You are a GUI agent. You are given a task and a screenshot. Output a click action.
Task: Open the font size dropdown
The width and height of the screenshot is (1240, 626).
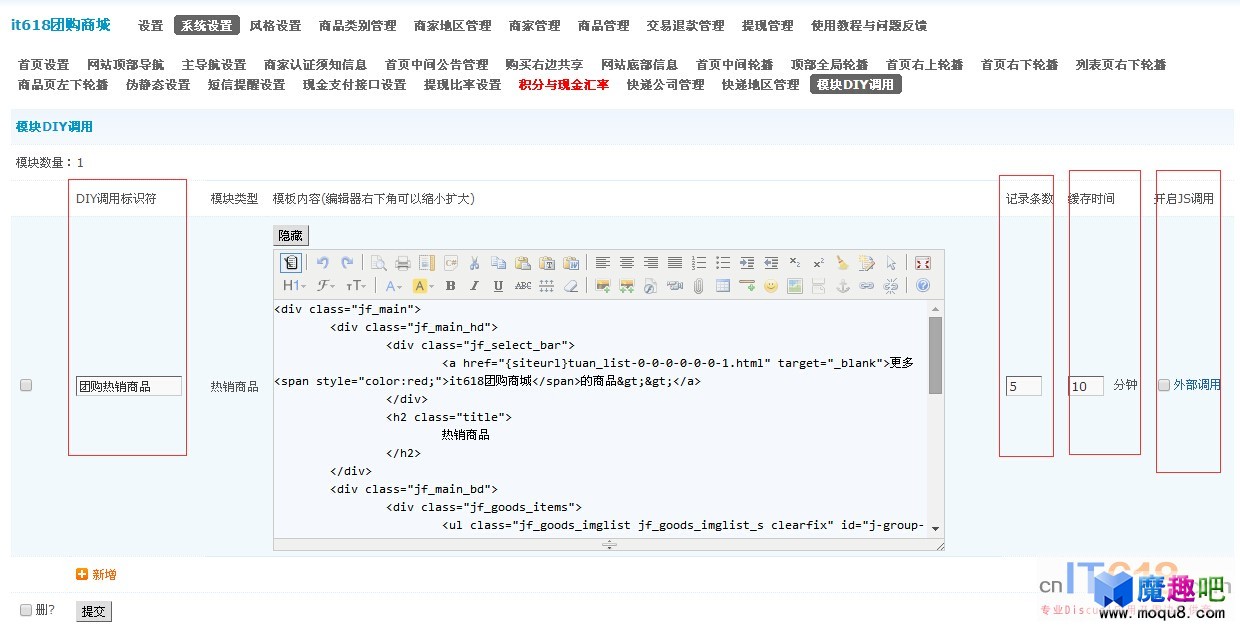point(356,286)
